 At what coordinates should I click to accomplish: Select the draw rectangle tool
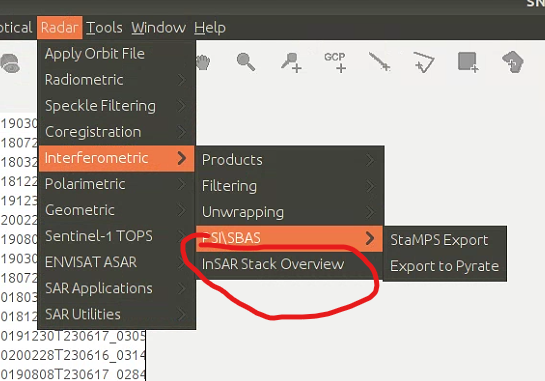(468, 62)
